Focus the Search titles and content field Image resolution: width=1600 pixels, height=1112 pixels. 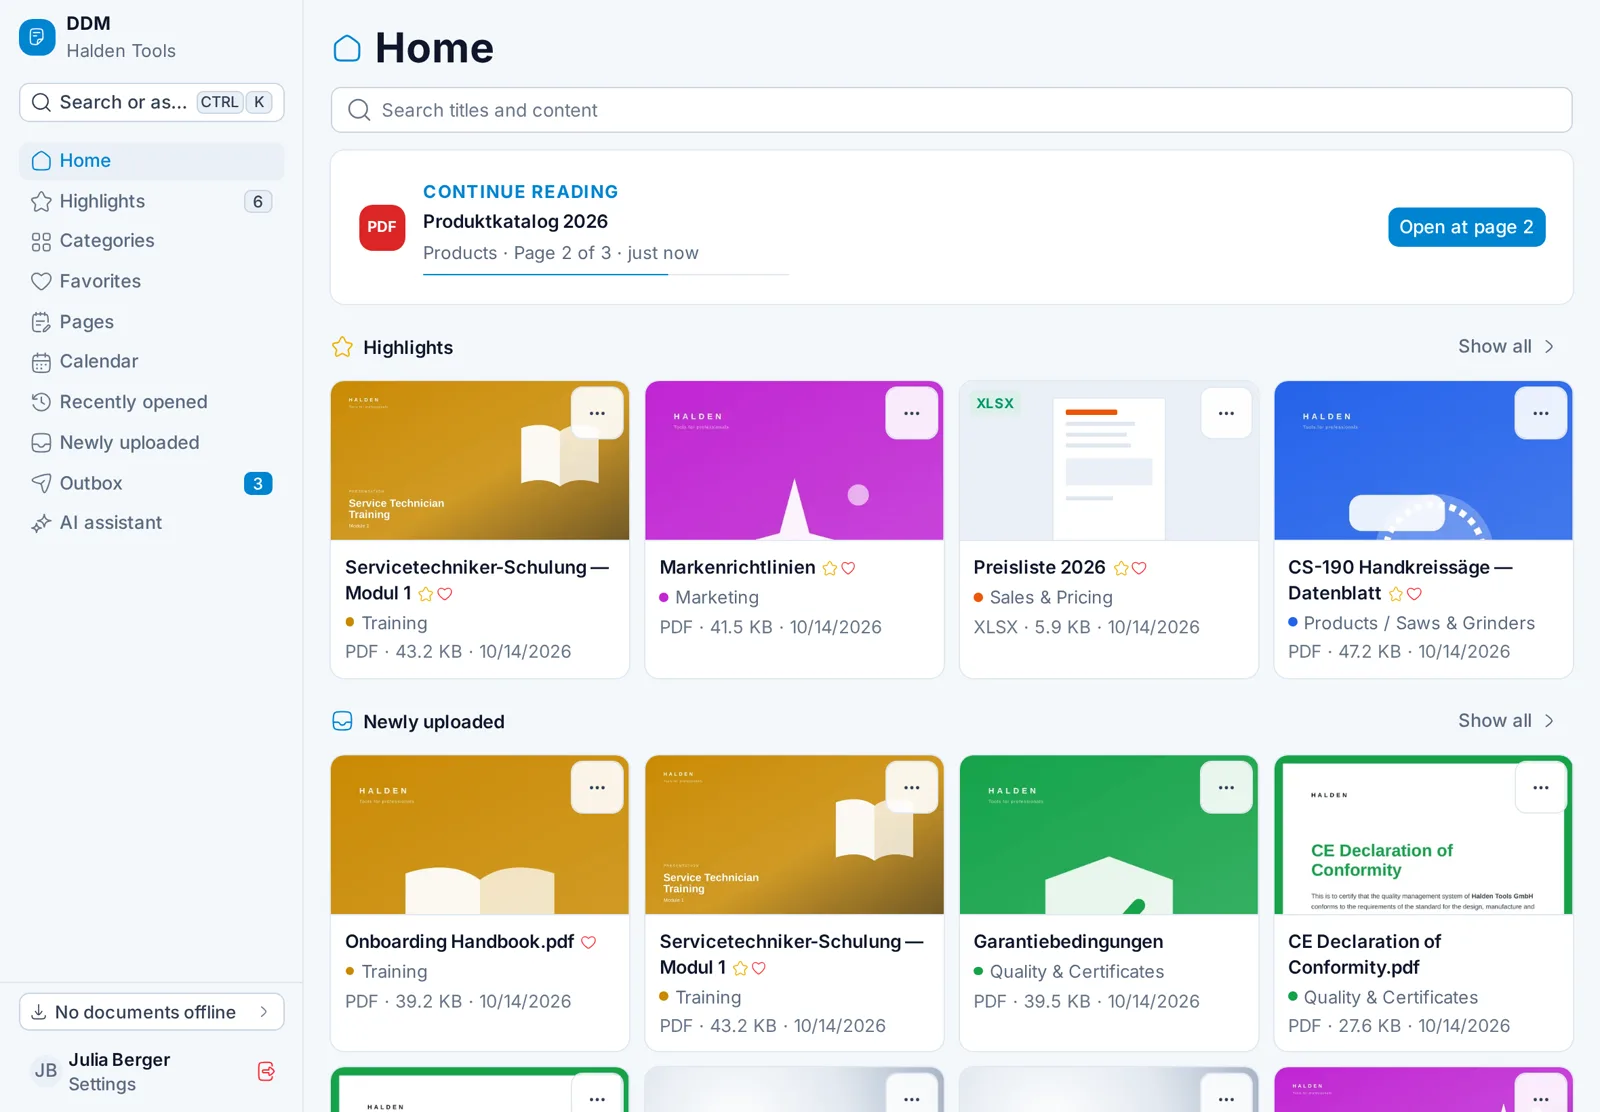[951, 110]
